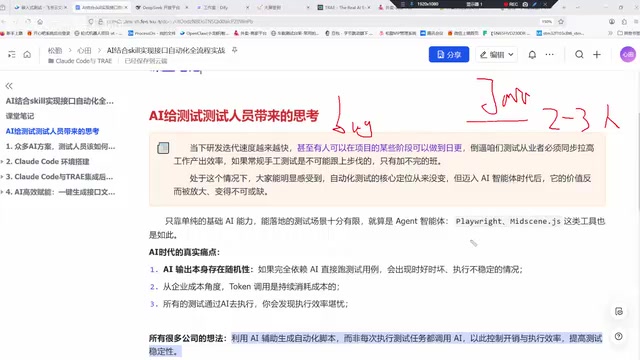Screen dimensions: 640x360
Task: Click the bold text AI时代的真实痛点
Action: 184,252
